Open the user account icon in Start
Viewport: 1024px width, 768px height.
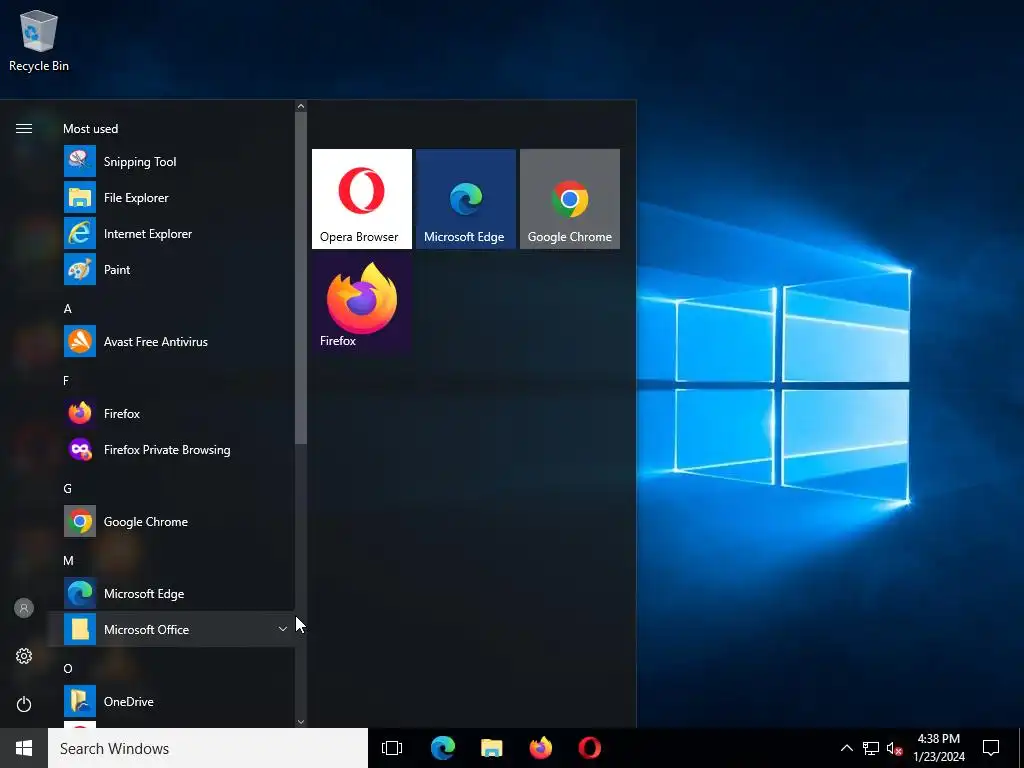click(x=24, y=608)
